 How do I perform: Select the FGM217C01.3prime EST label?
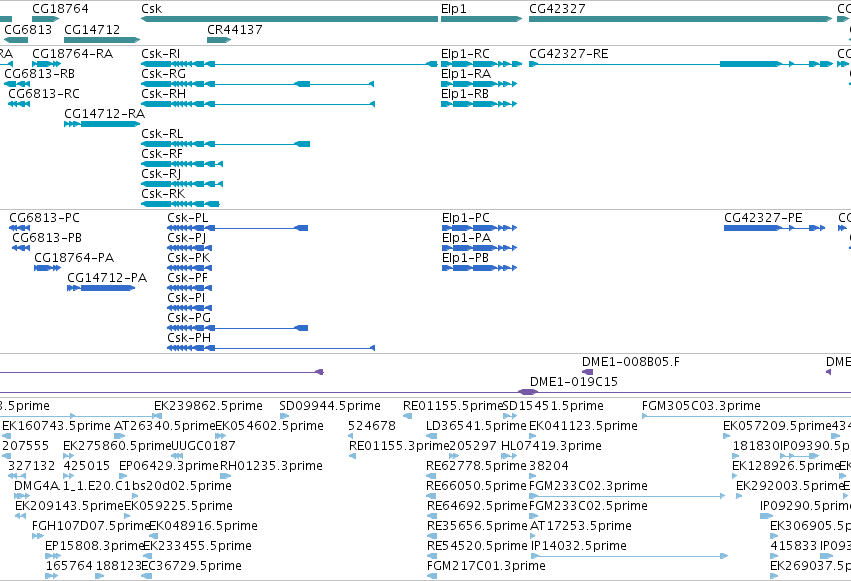click(x=486, y=566)
